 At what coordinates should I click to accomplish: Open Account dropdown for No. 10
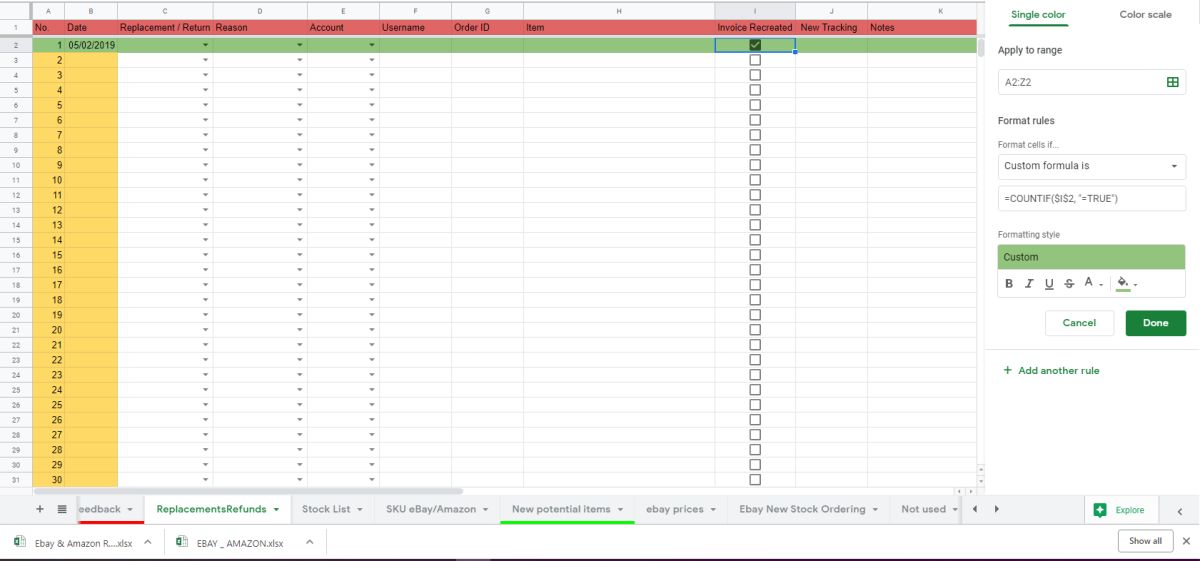[372, 180]
